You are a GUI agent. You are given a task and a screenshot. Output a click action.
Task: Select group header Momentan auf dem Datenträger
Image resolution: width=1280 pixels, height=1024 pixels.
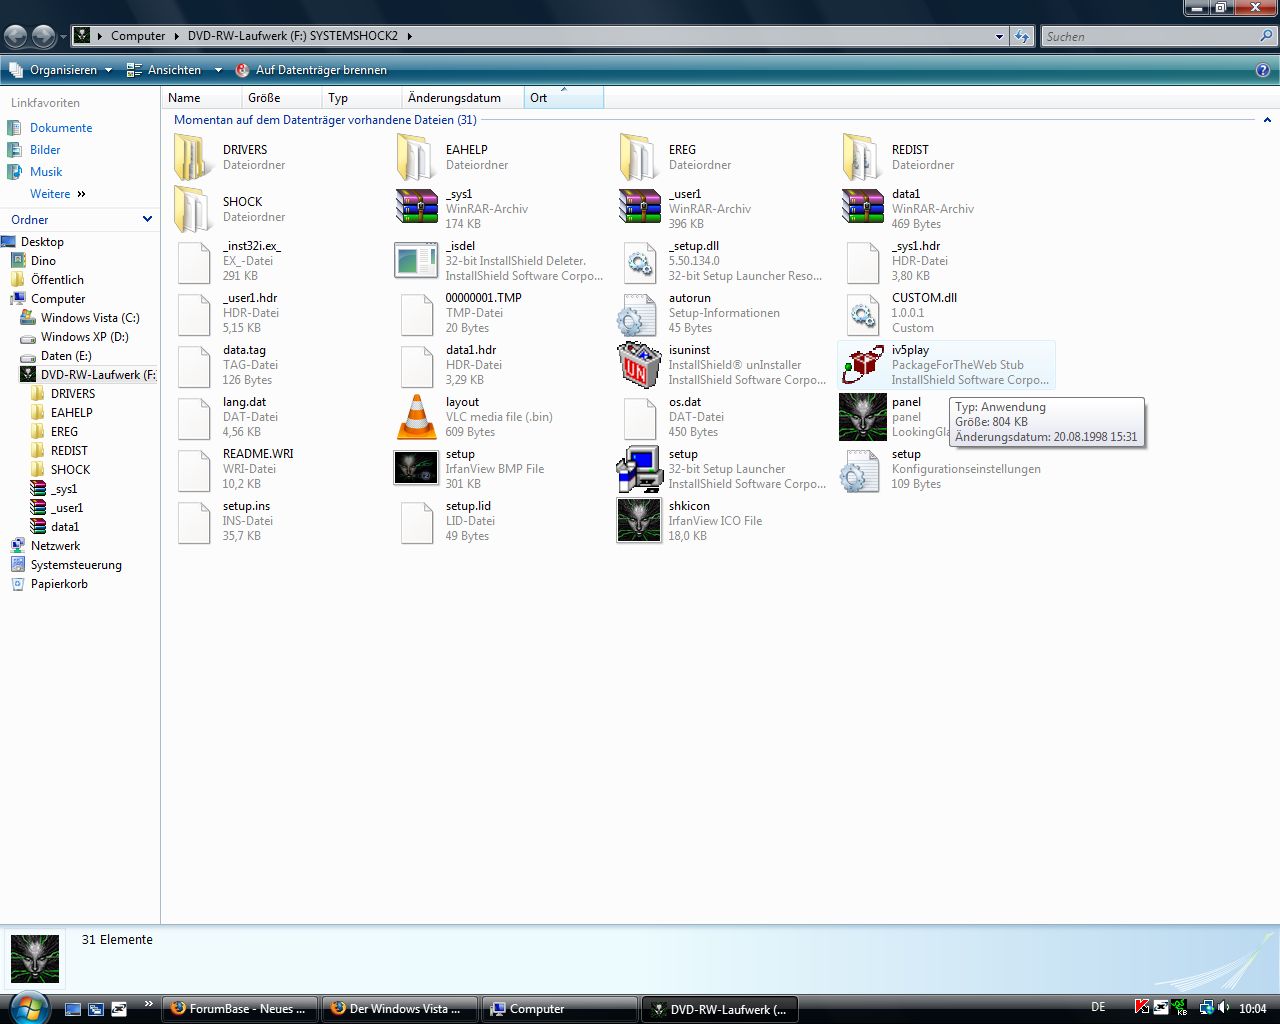pyautogui.click(x=325, y=120)
